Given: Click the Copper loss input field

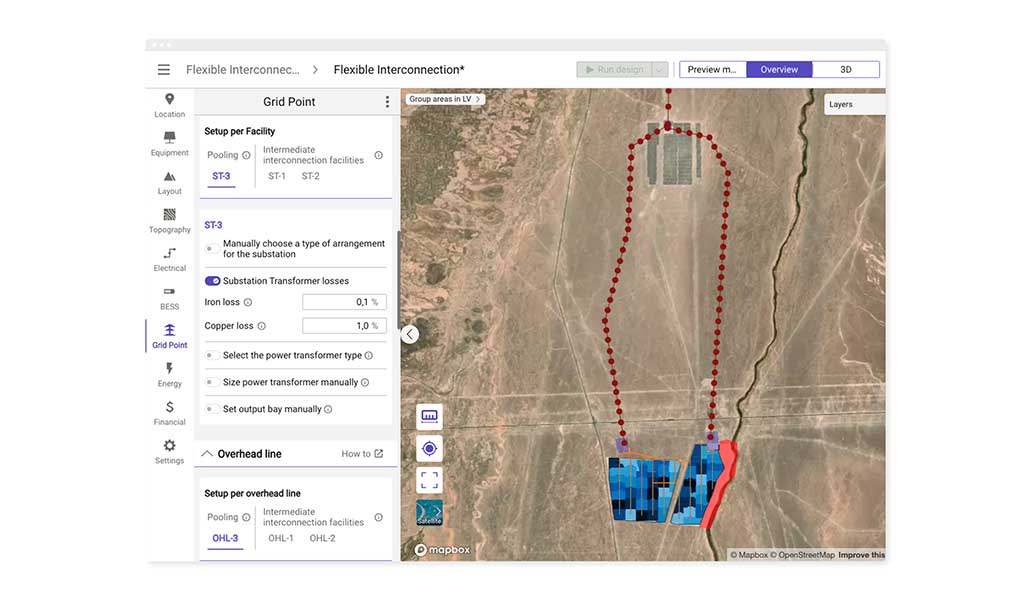Looking at the screenshot, I should click(343, 326).
